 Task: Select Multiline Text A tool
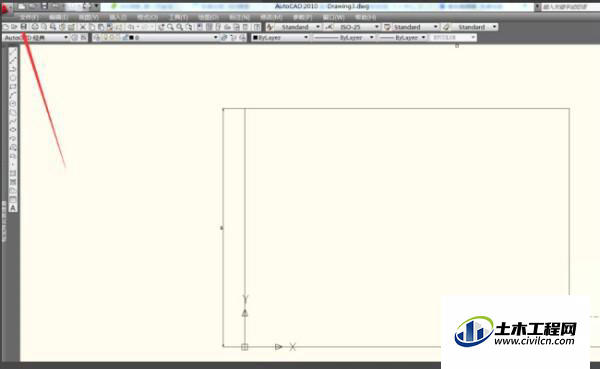coord(13,208)
